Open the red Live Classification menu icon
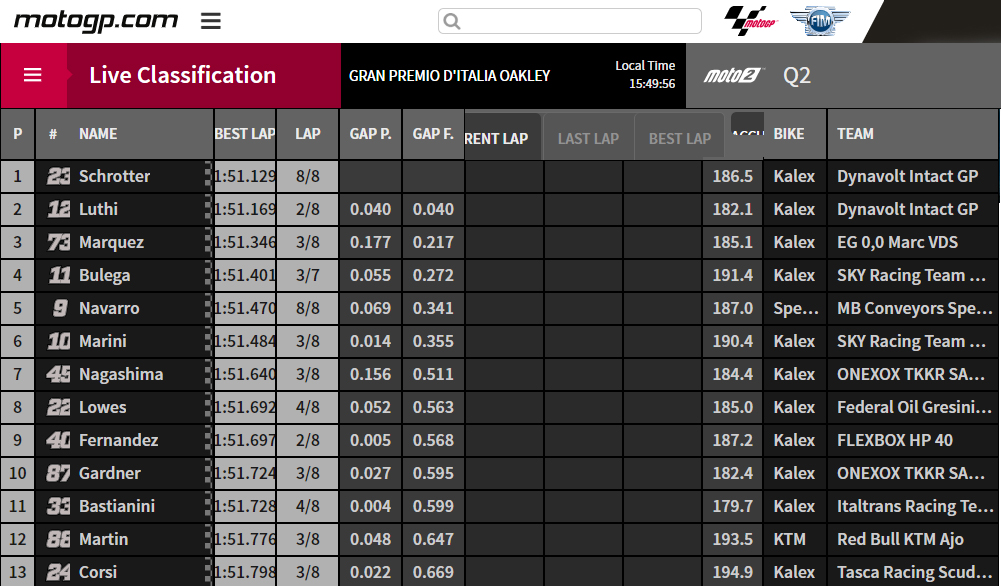 point(33,75)
